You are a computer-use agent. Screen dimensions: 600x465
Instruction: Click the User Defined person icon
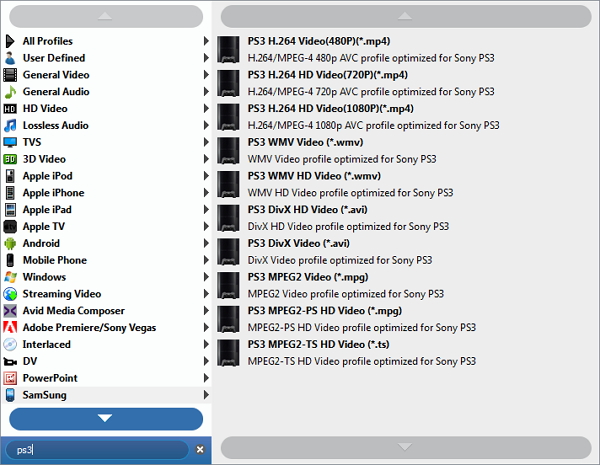pos(10,58)
